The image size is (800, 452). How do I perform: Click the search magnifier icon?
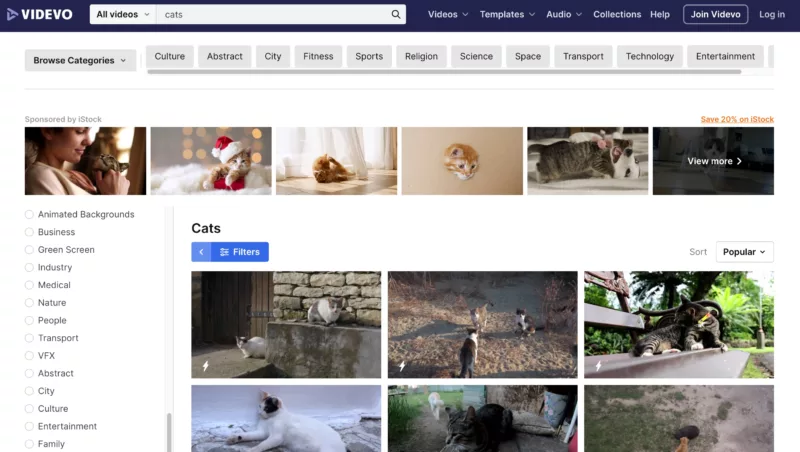[x=396, y=15]
